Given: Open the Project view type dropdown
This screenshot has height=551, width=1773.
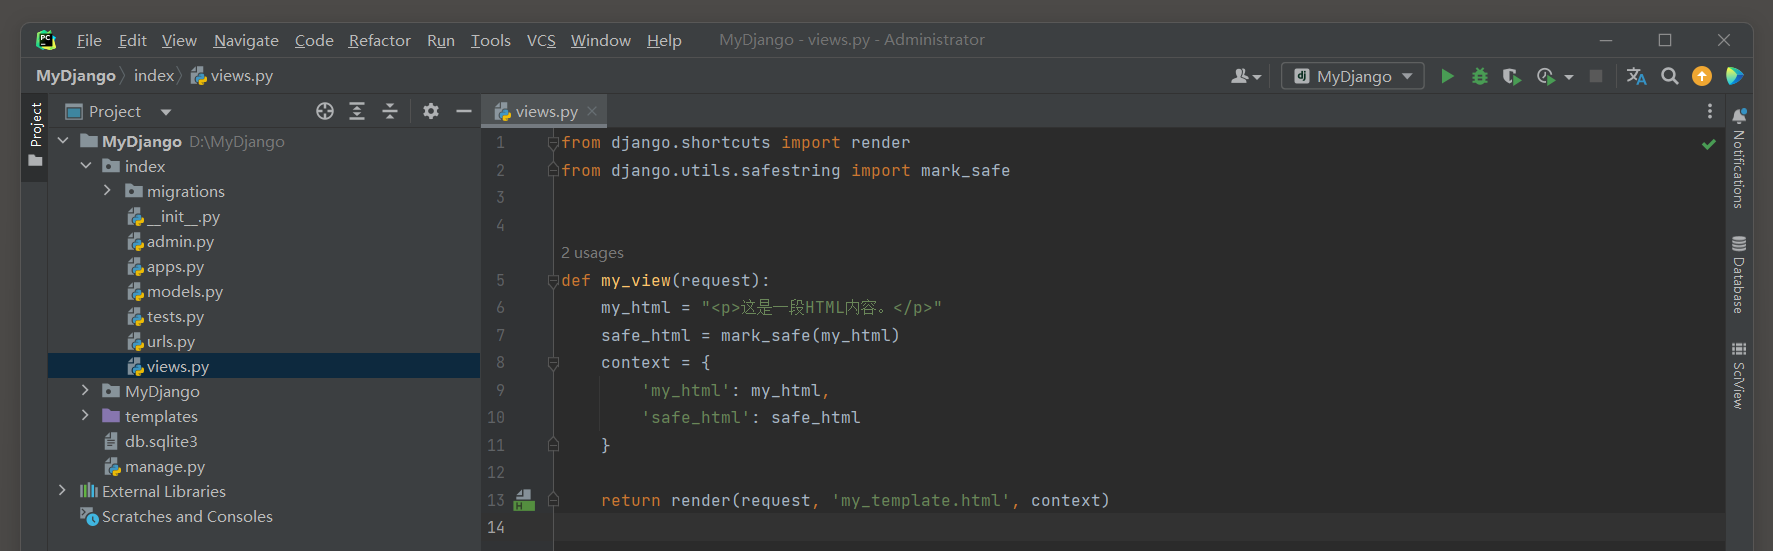Looking at the screenshot, I should tap(166, 112).
